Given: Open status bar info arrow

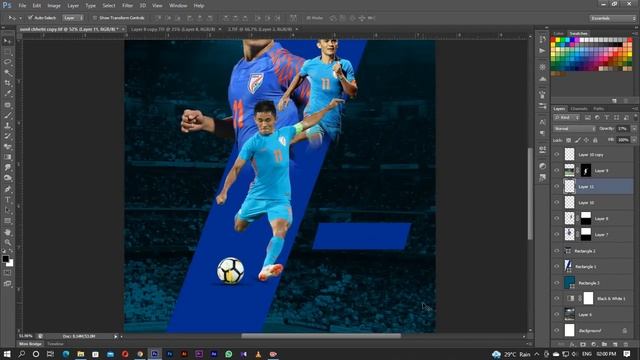Looking at the screenshot, I should pyautogui.click(x=116, y=336).
